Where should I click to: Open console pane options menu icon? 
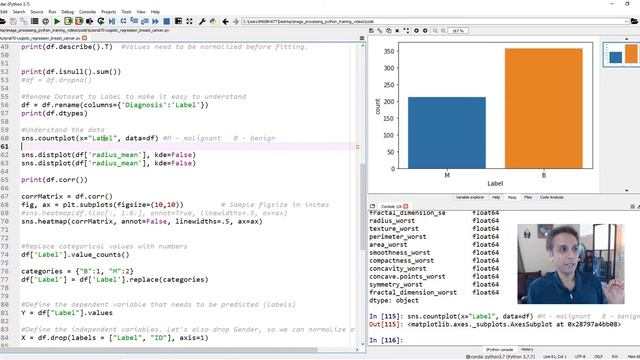[632, 207]
